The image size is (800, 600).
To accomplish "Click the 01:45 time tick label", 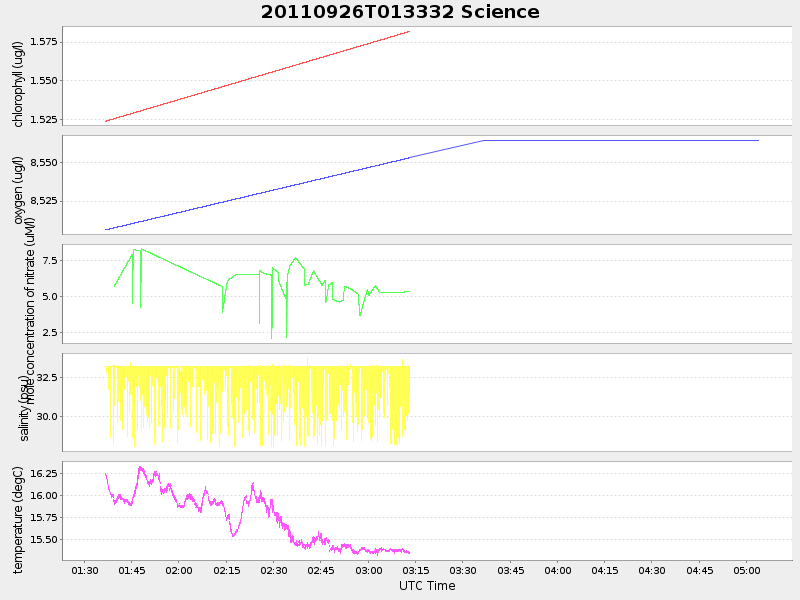I will point(132,570).
